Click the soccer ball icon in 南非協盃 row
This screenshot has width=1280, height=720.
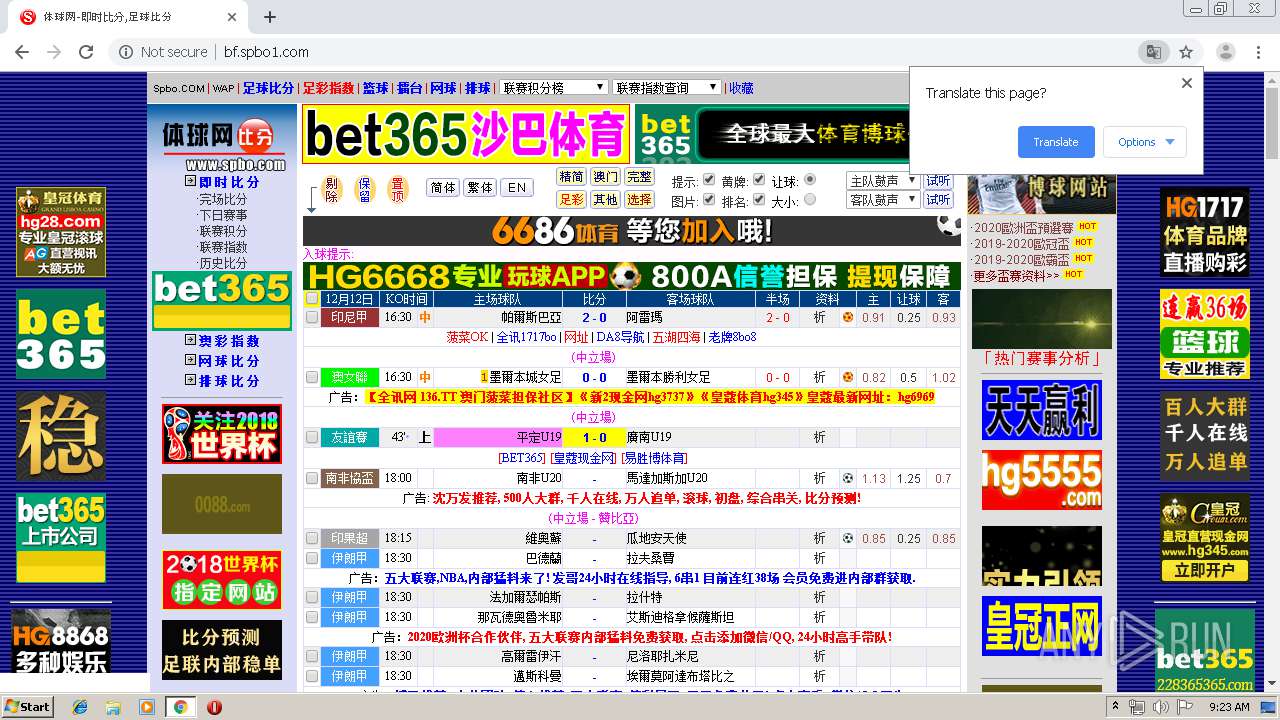pyautogui.click(x=848, y=478)
